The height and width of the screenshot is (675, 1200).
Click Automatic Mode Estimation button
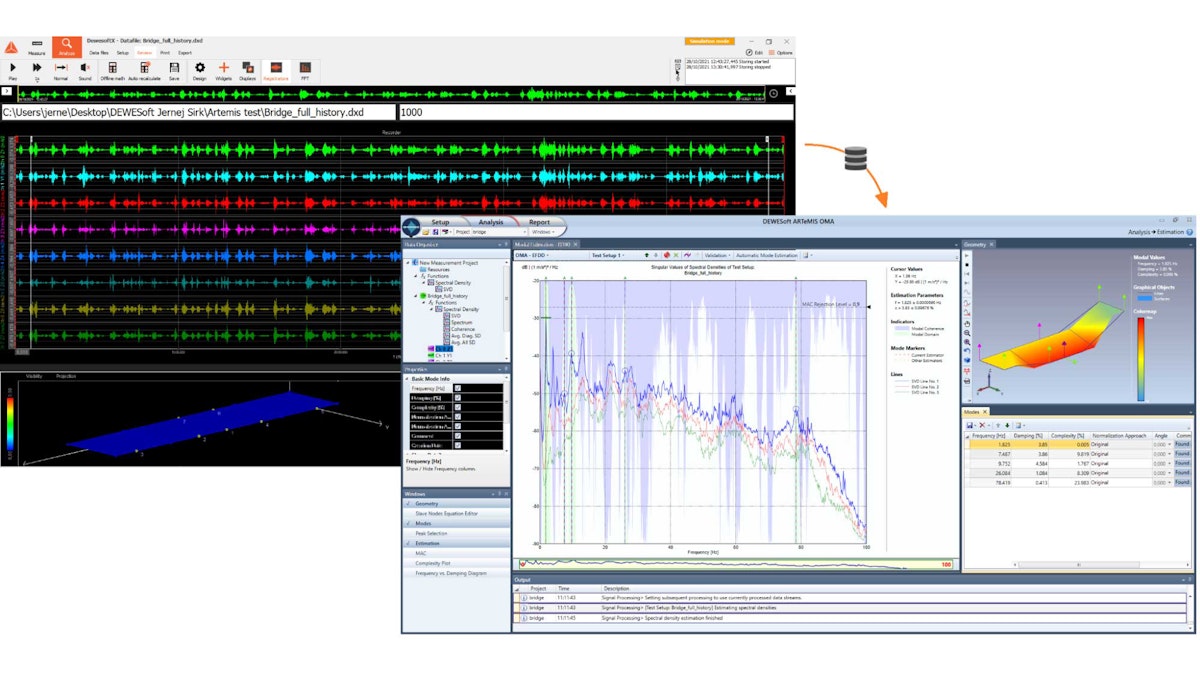click(x=766, y=255)
